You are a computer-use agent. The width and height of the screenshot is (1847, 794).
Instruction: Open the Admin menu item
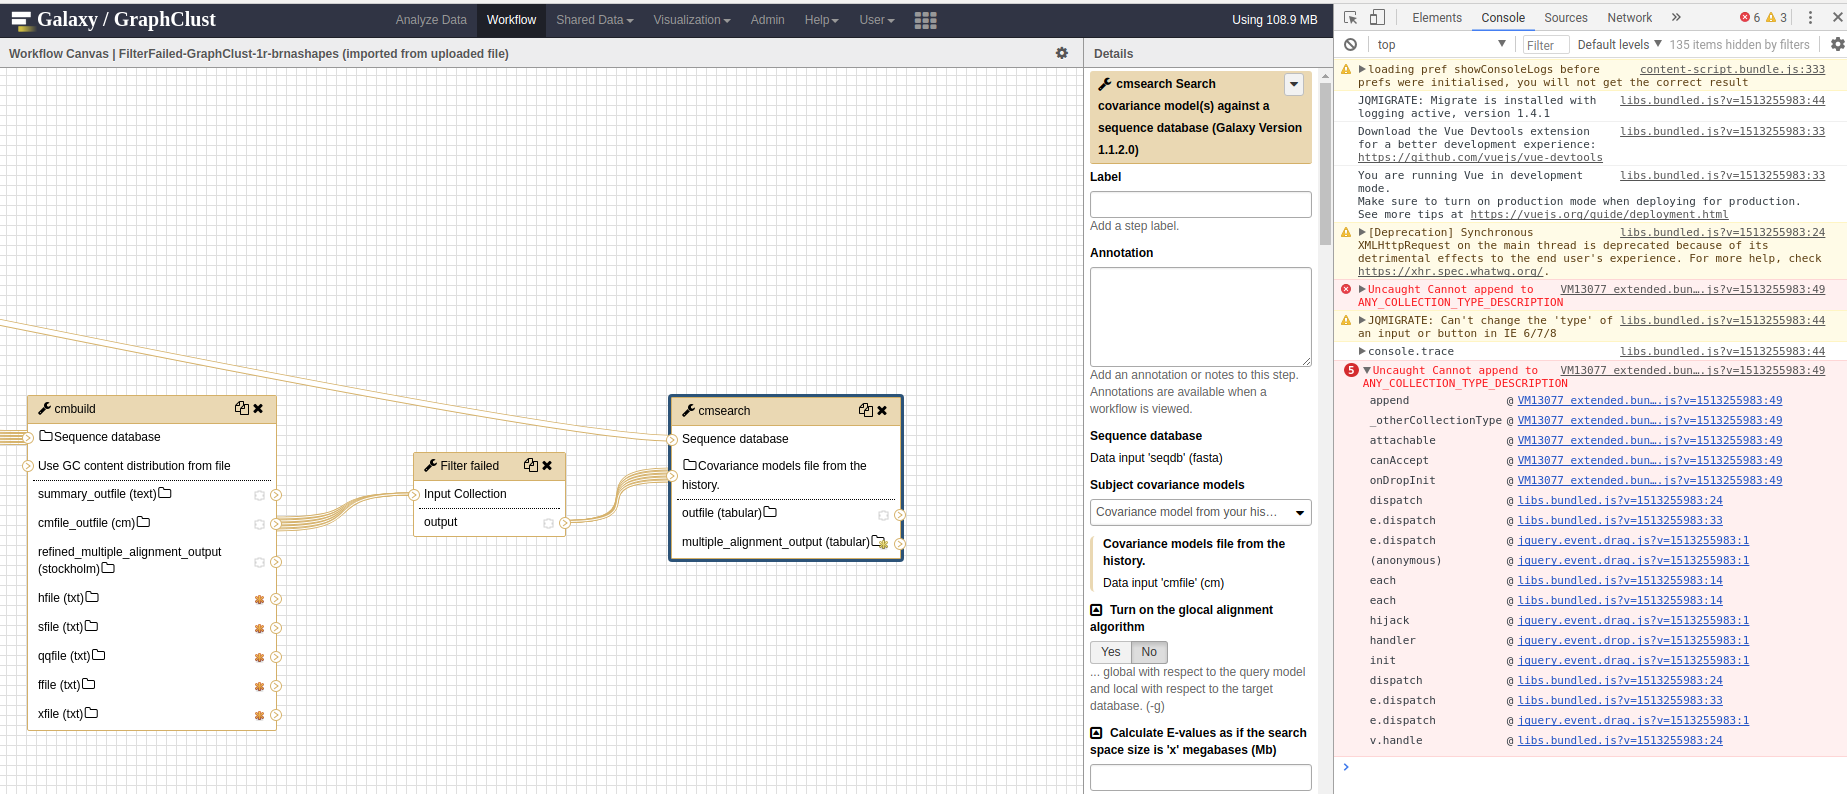coord(767,20)
